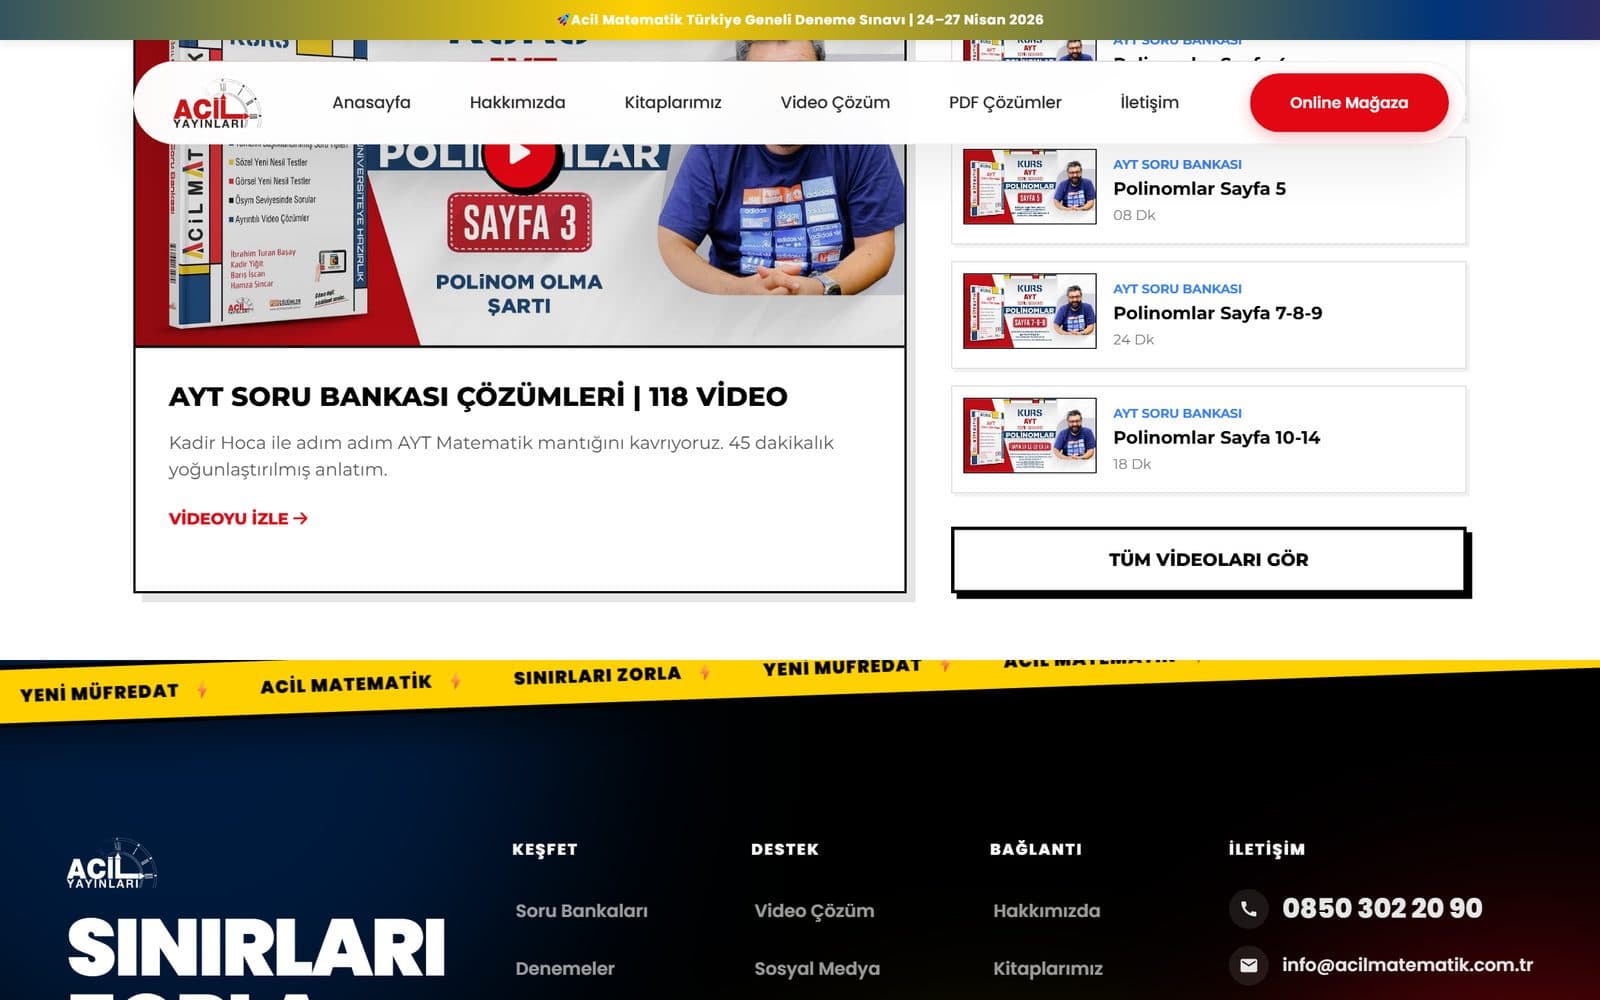Open PDF Çözümler navigation item
The width and height of the screenshot is (1600, 1000).
[x=1005, y=102]
